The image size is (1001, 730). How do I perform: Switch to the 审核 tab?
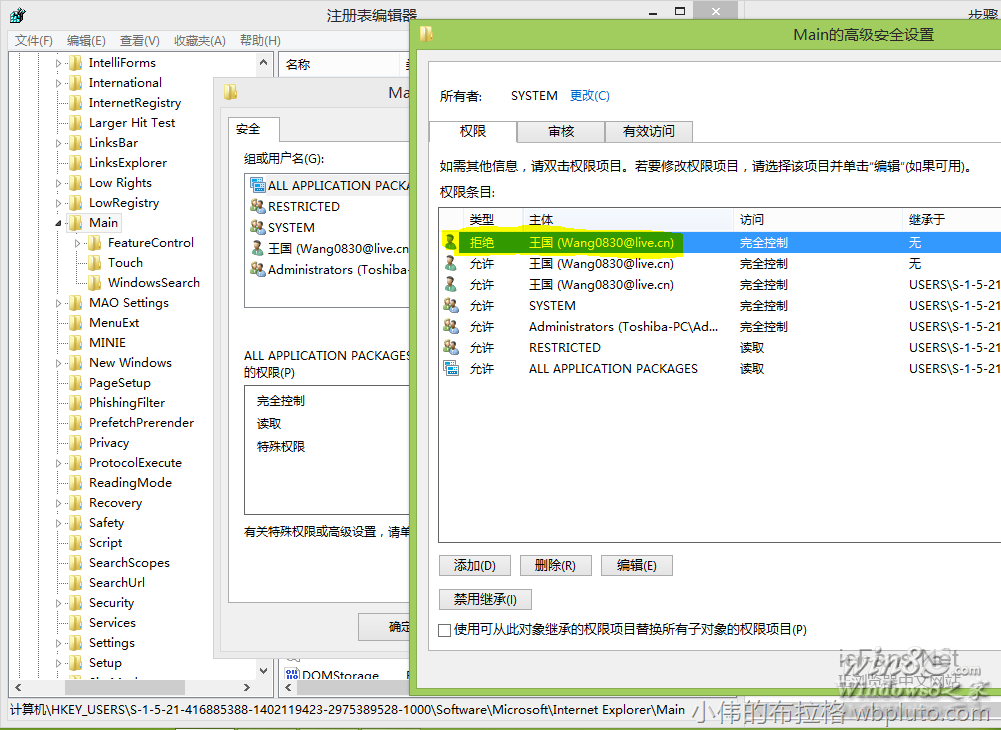click(561, 131)
